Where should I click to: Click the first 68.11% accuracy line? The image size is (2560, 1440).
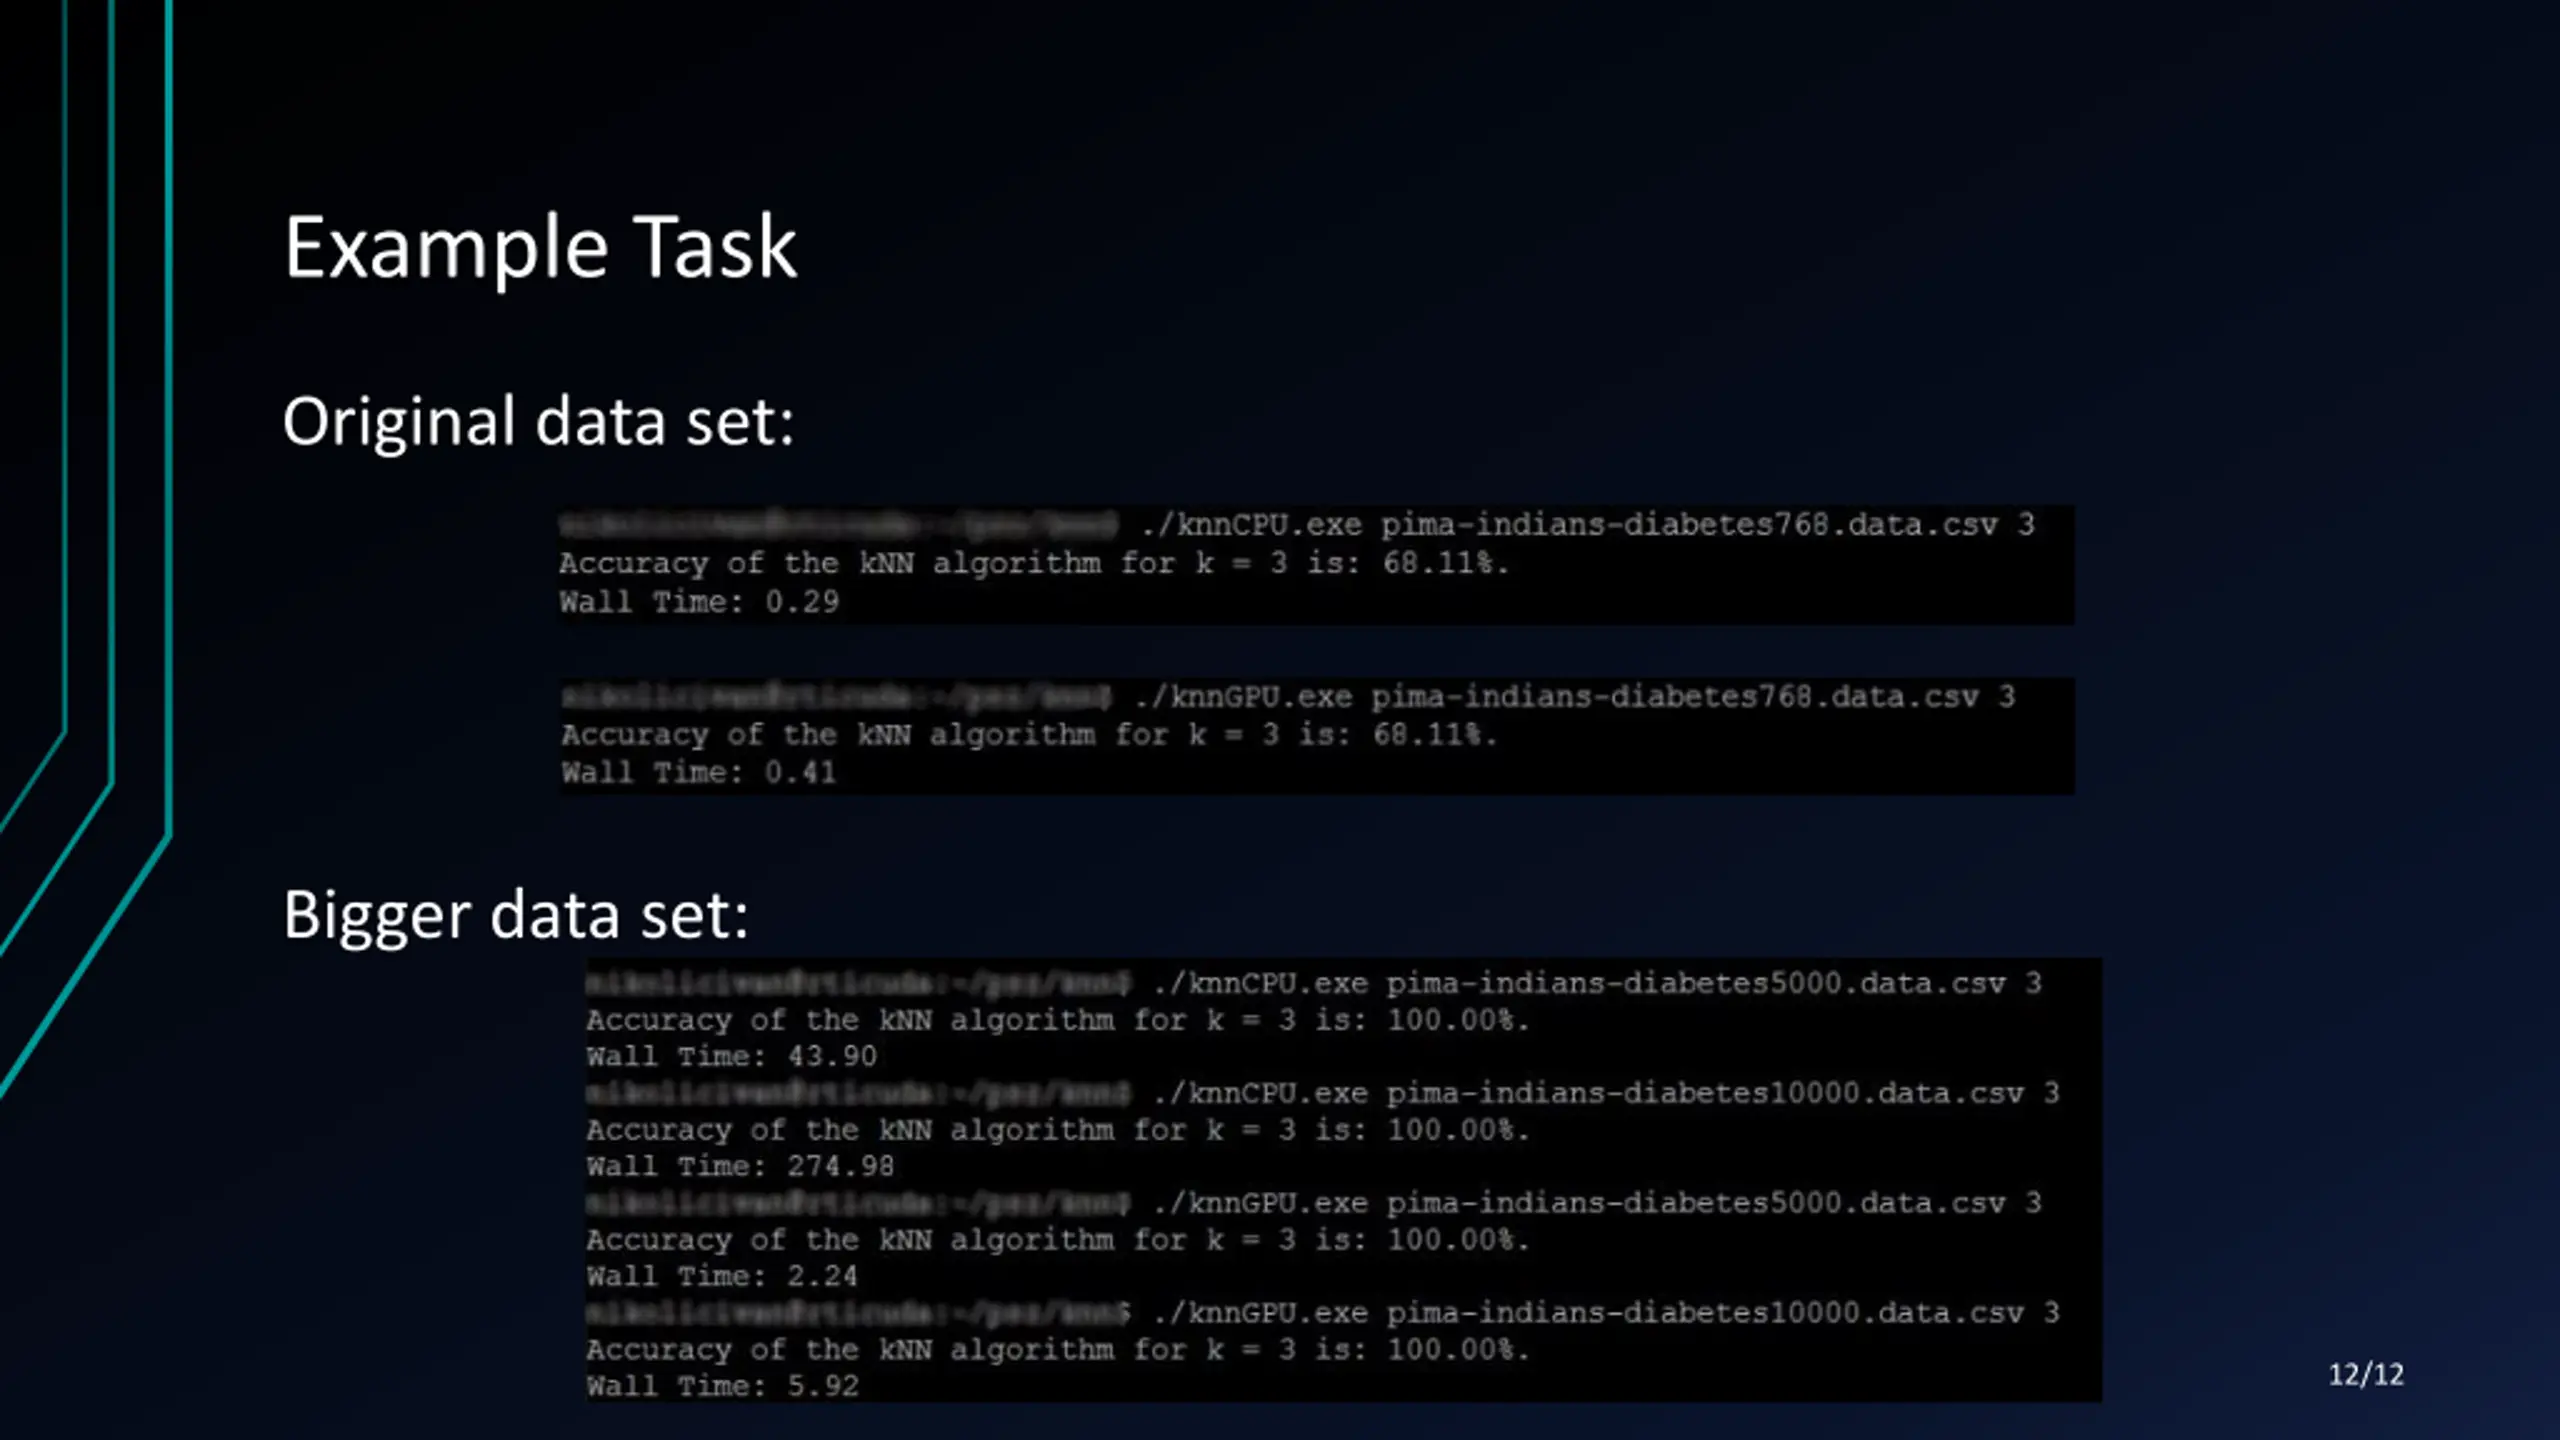(x=1034, y=563)
